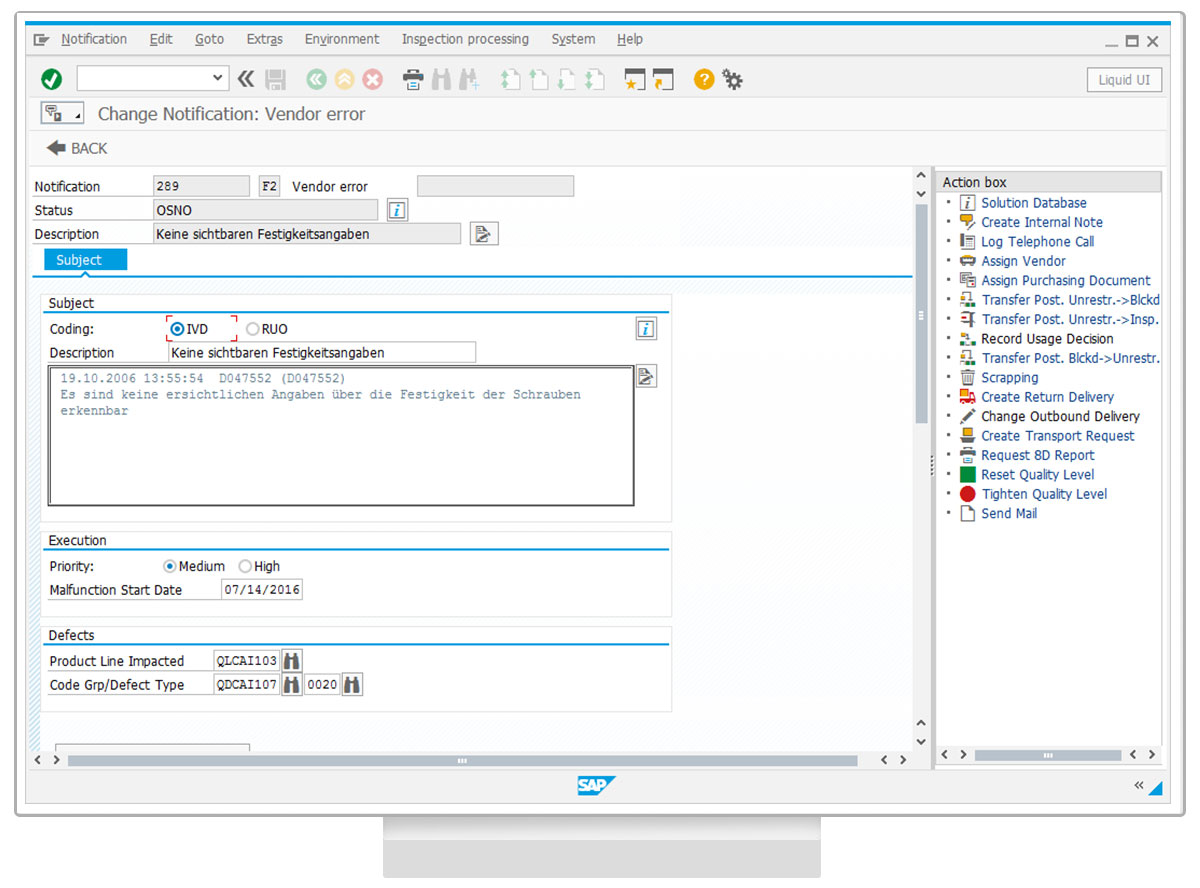Click the orange Help question mark icon
The width and height of the screenshot is (1200, 888).
pos(704,80)
